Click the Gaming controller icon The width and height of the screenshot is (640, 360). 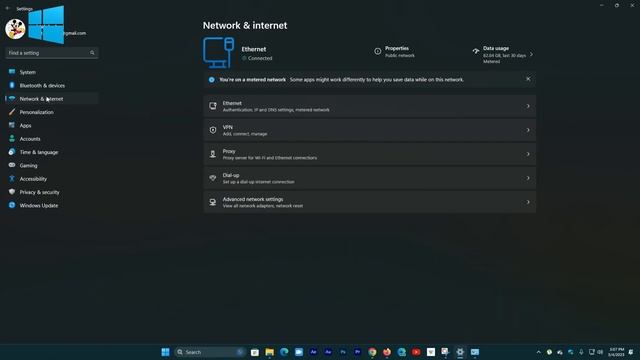pyautogui.click(x=12, y=165)
